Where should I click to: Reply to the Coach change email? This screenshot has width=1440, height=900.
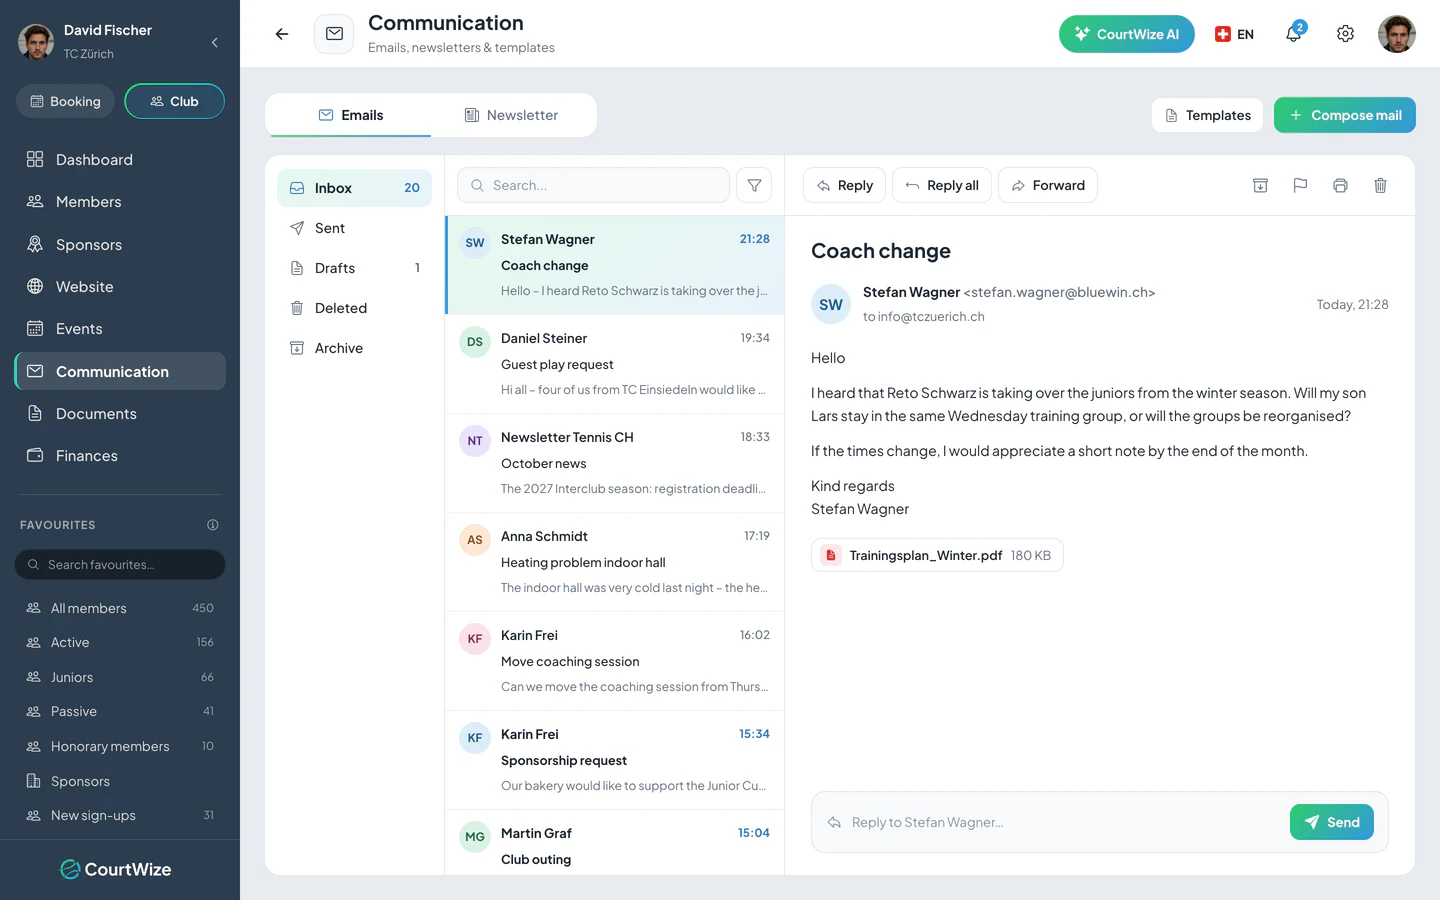coord(844,185)
